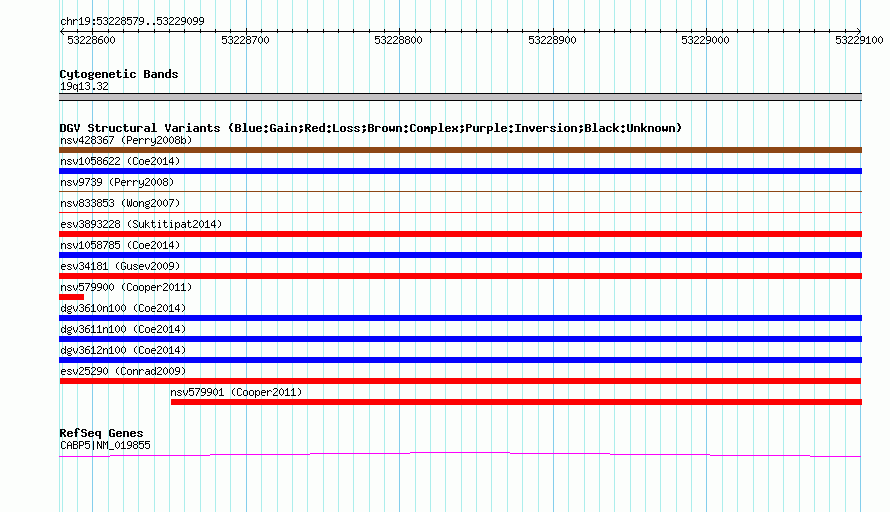This screenshot has width=890, height=512.
Task: Click dgv3611n100 (Coe2014) variant label
Action: pos(123,329)
